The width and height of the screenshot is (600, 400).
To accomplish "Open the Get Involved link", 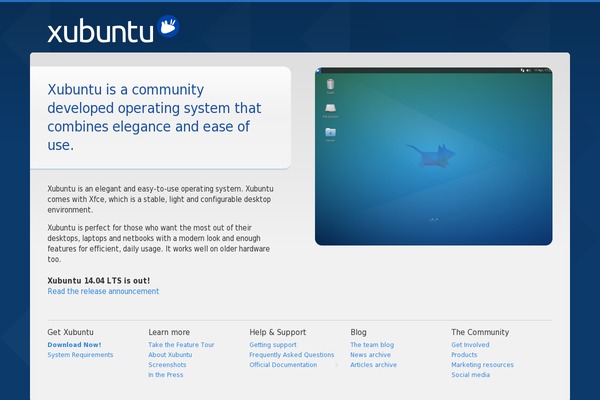I will 470,345.
